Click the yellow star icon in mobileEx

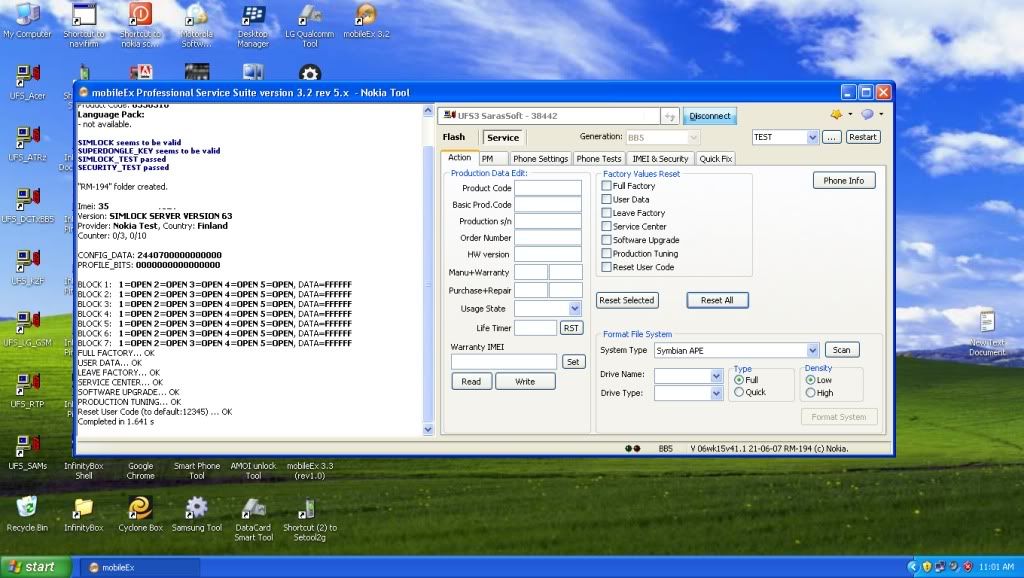coord(836,114)
